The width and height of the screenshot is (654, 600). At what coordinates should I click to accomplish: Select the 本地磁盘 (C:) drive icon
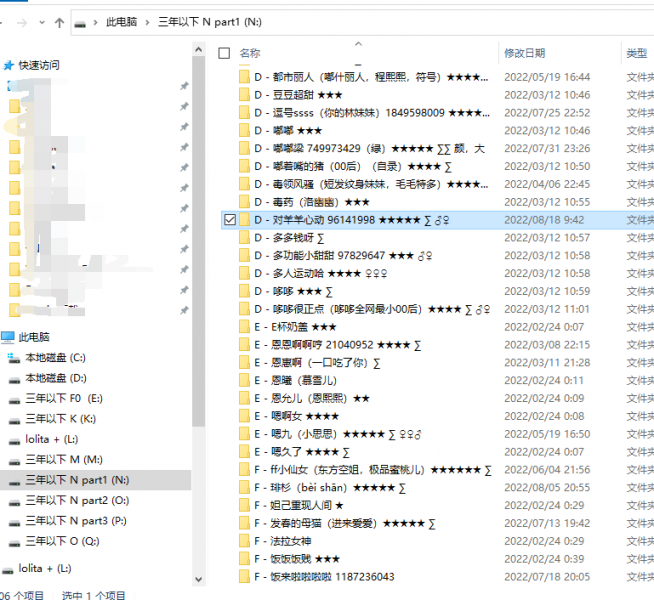click(x=14, y=358)
